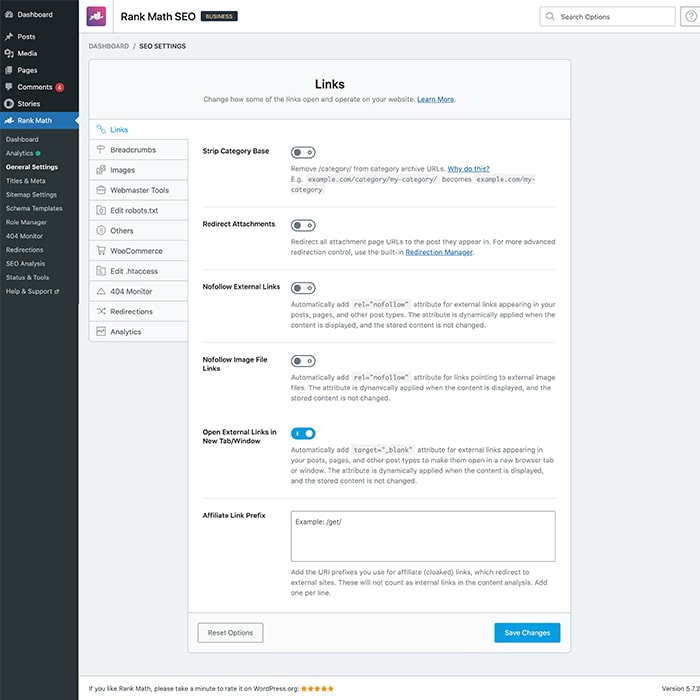Open Role Manager submenu item

pos(26,222)
